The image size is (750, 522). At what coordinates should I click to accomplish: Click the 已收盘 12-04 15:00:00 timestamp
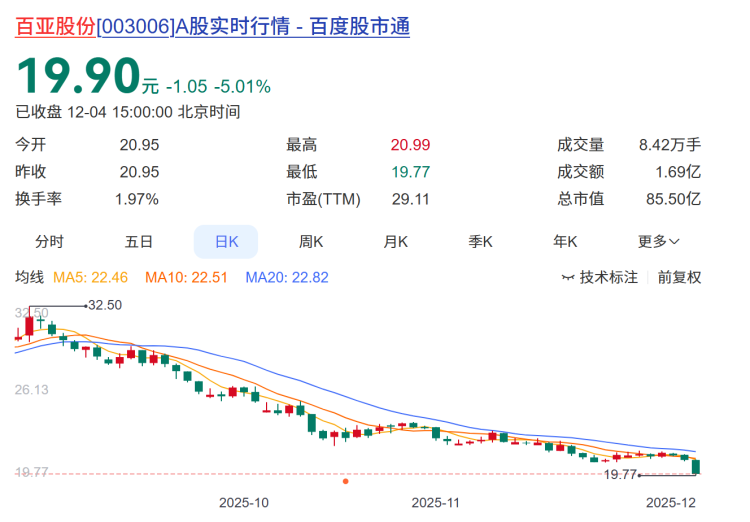point(128,112)
